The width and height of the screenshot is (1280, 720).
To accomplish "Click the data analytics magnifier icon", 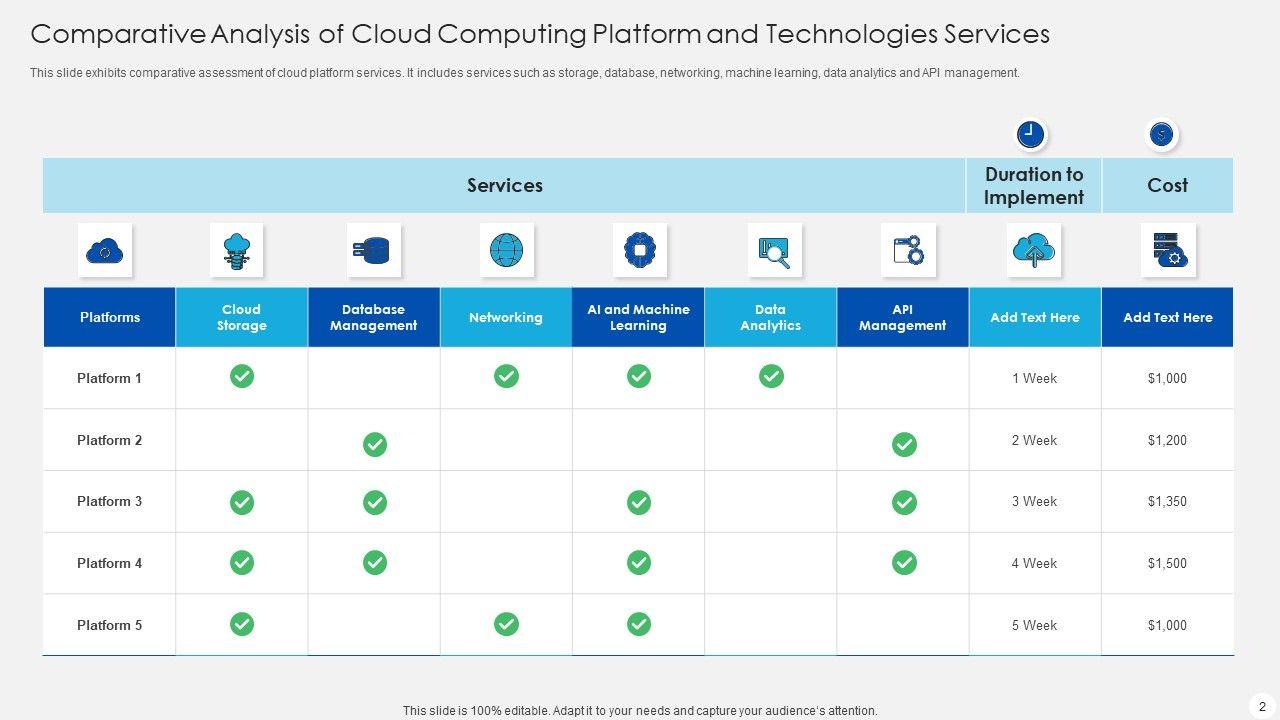I will click(x=775, y=250).
